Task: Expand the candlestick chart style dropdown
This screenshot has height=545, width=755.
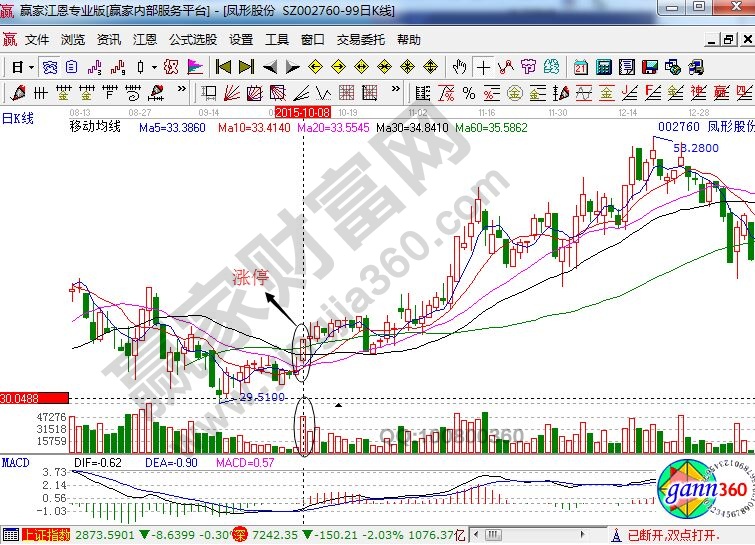Action: point(153,67)
